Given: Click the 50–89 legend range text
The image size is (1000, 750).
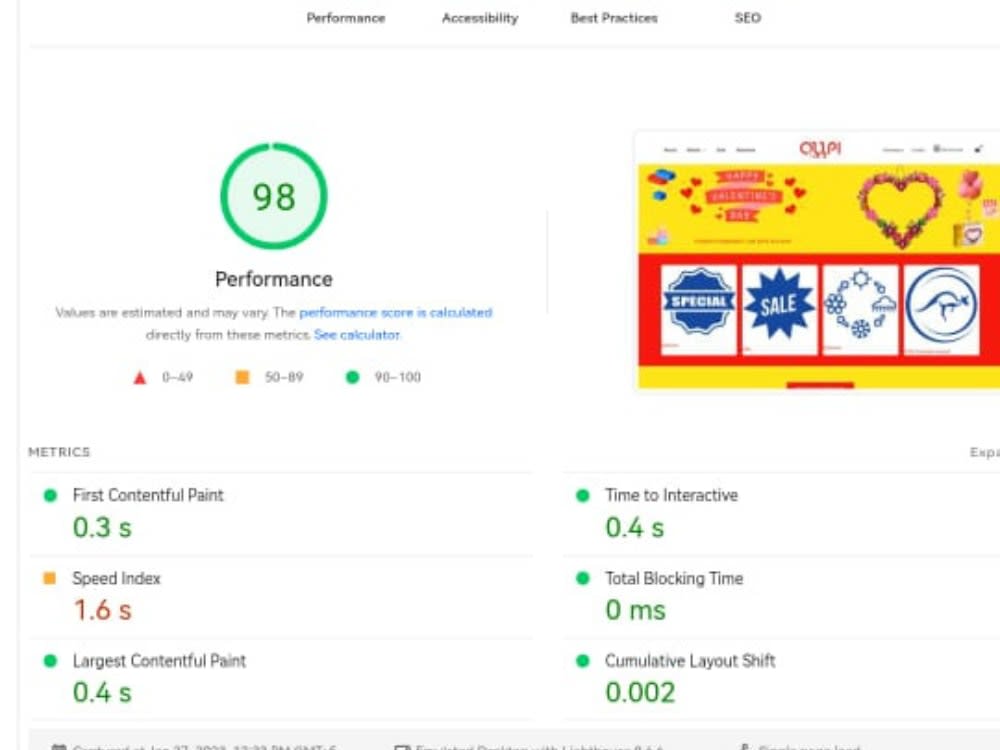Looking at the screenshot, I should pyautogui.click(x=284, y=377).
